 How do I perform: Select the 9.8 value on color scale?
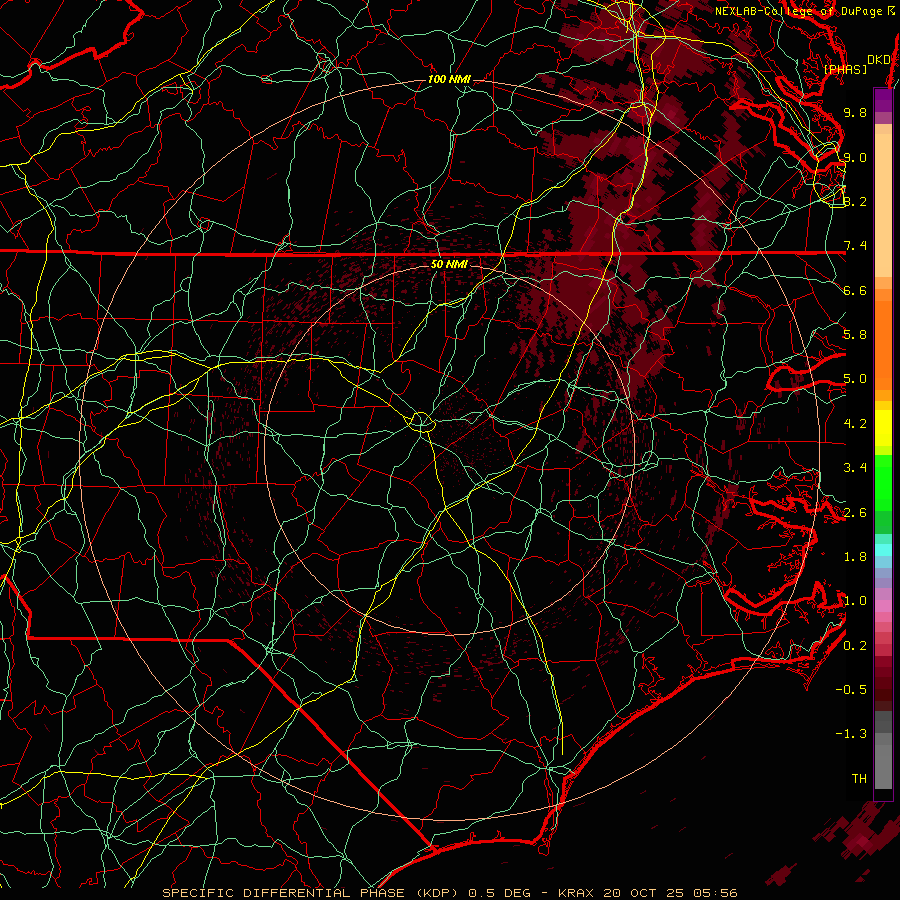click(855, 112)
